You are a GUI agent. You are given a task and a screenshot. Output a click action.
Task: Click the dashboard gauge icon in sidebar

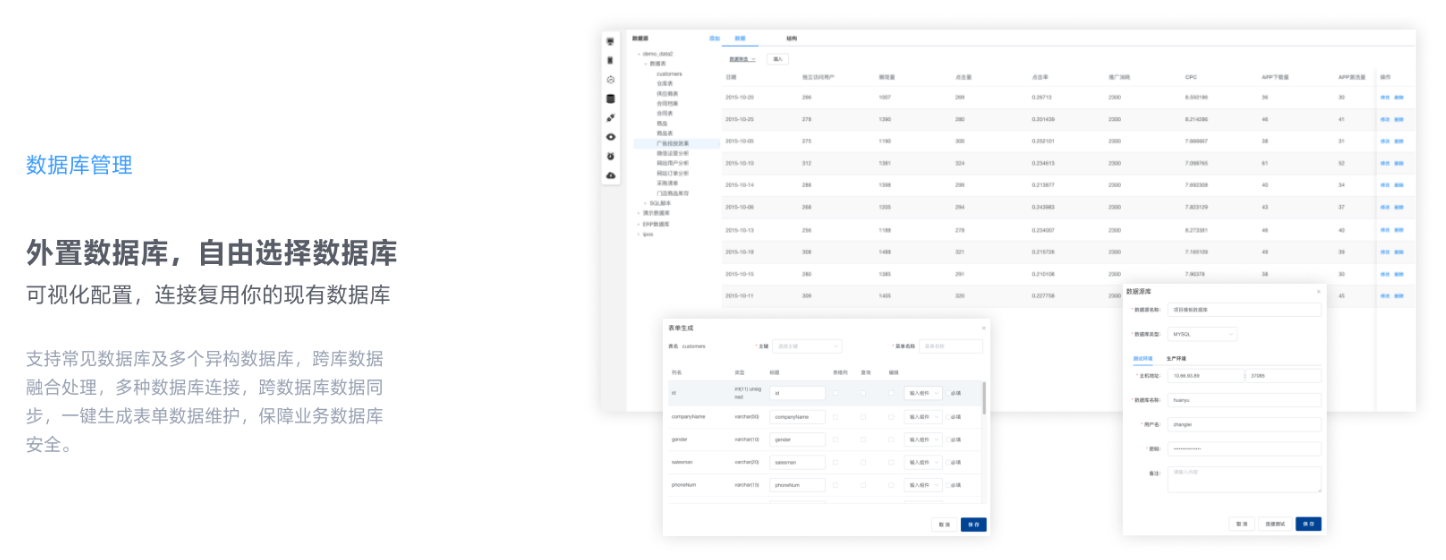[x=610, y=79]
